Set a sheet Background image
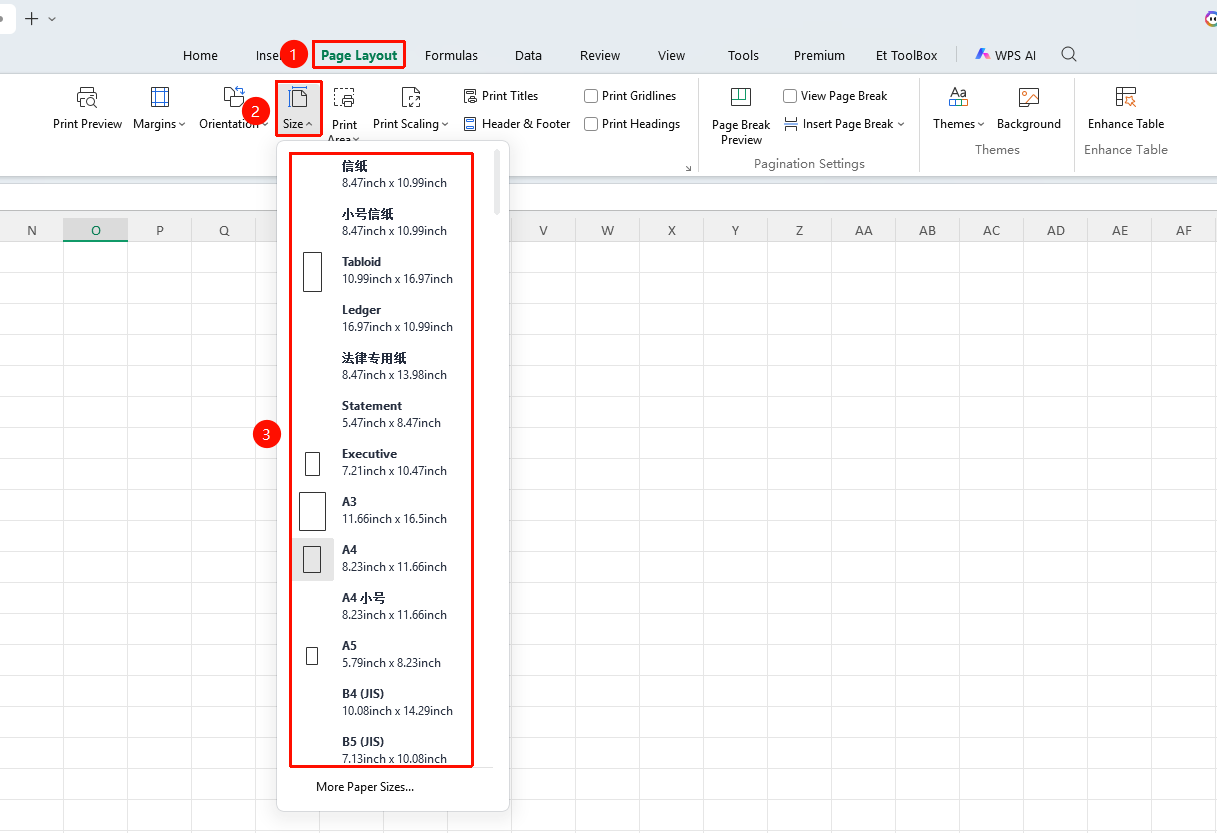The width and height of the screenshot is (1217, 833). pyautogui.click(x=1029, y=109)
